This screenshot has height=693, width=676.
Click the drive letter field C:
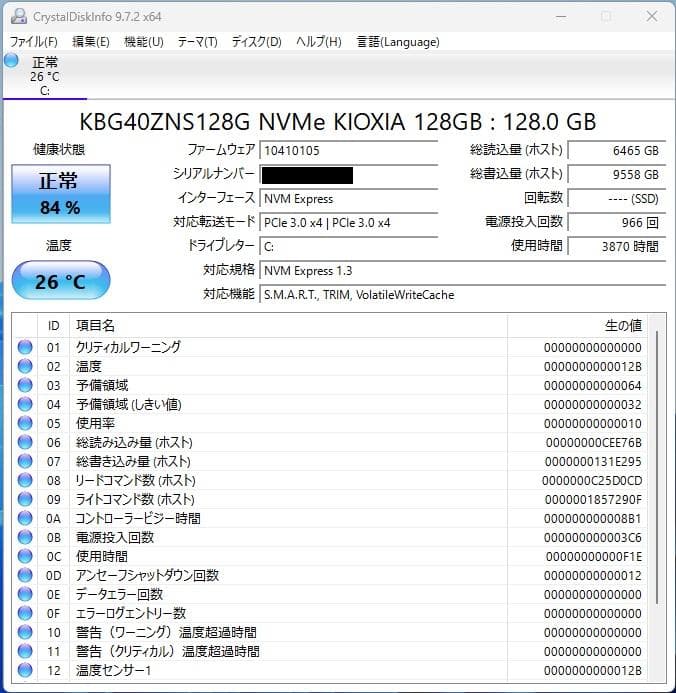pyautogui.click(x=349, y=247)
